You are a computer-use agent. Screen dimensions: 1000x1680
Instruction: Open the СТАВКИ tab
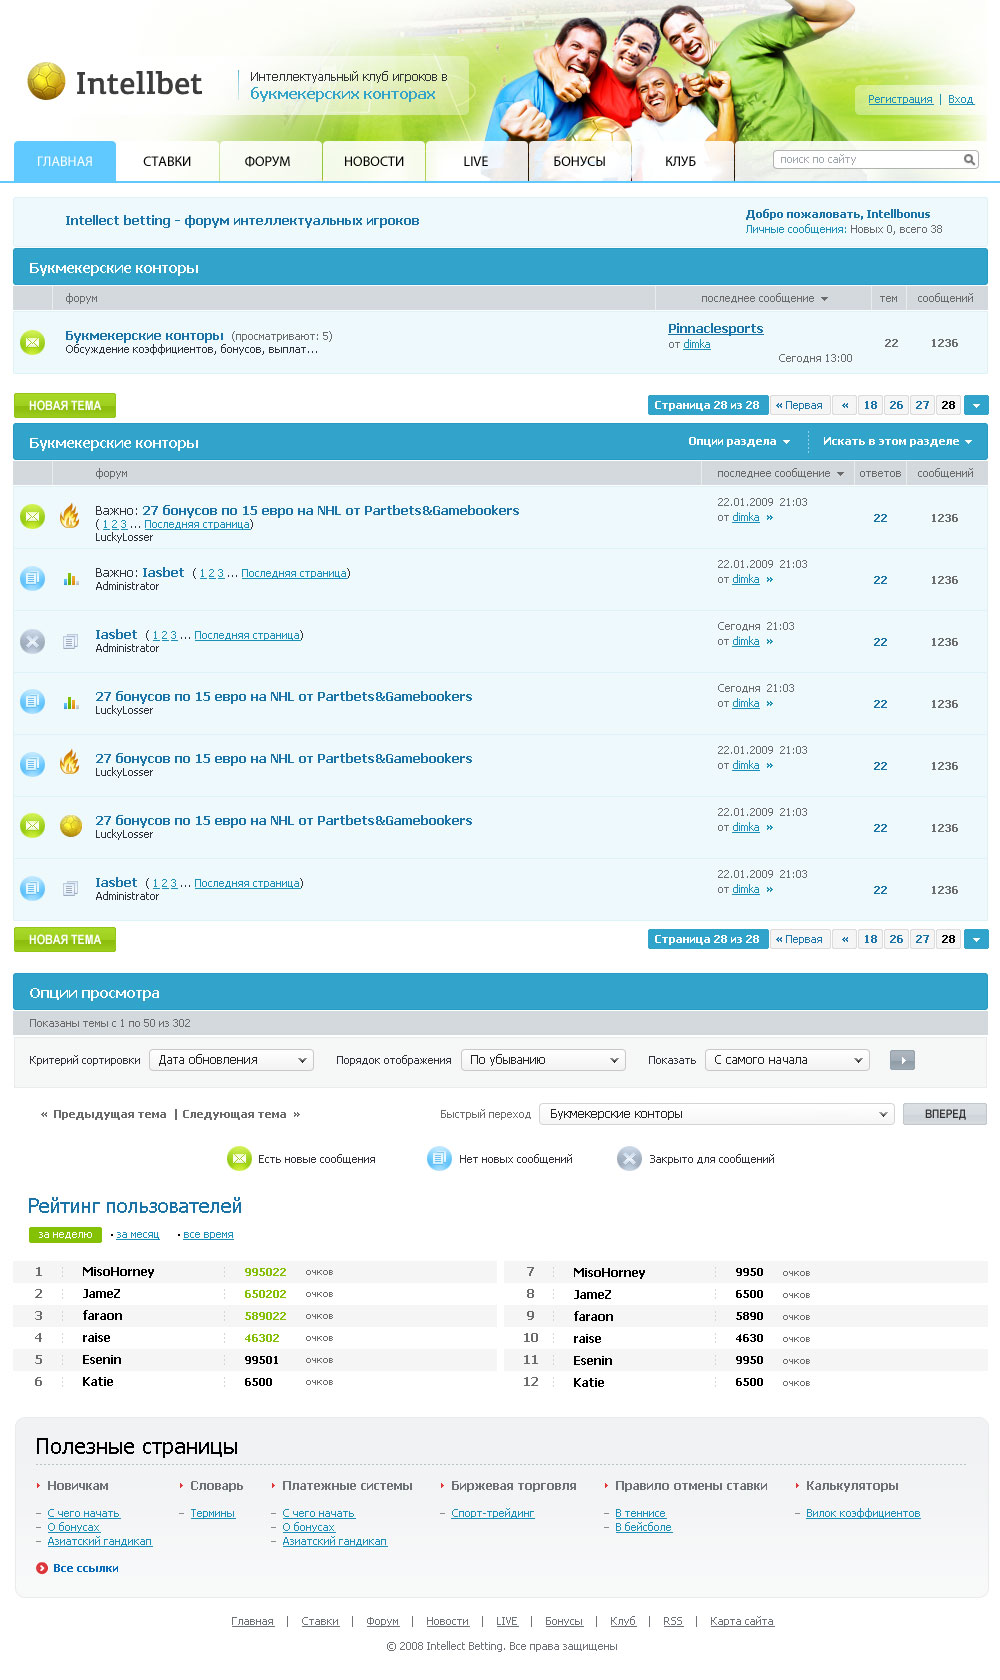[x=167, y=161]
